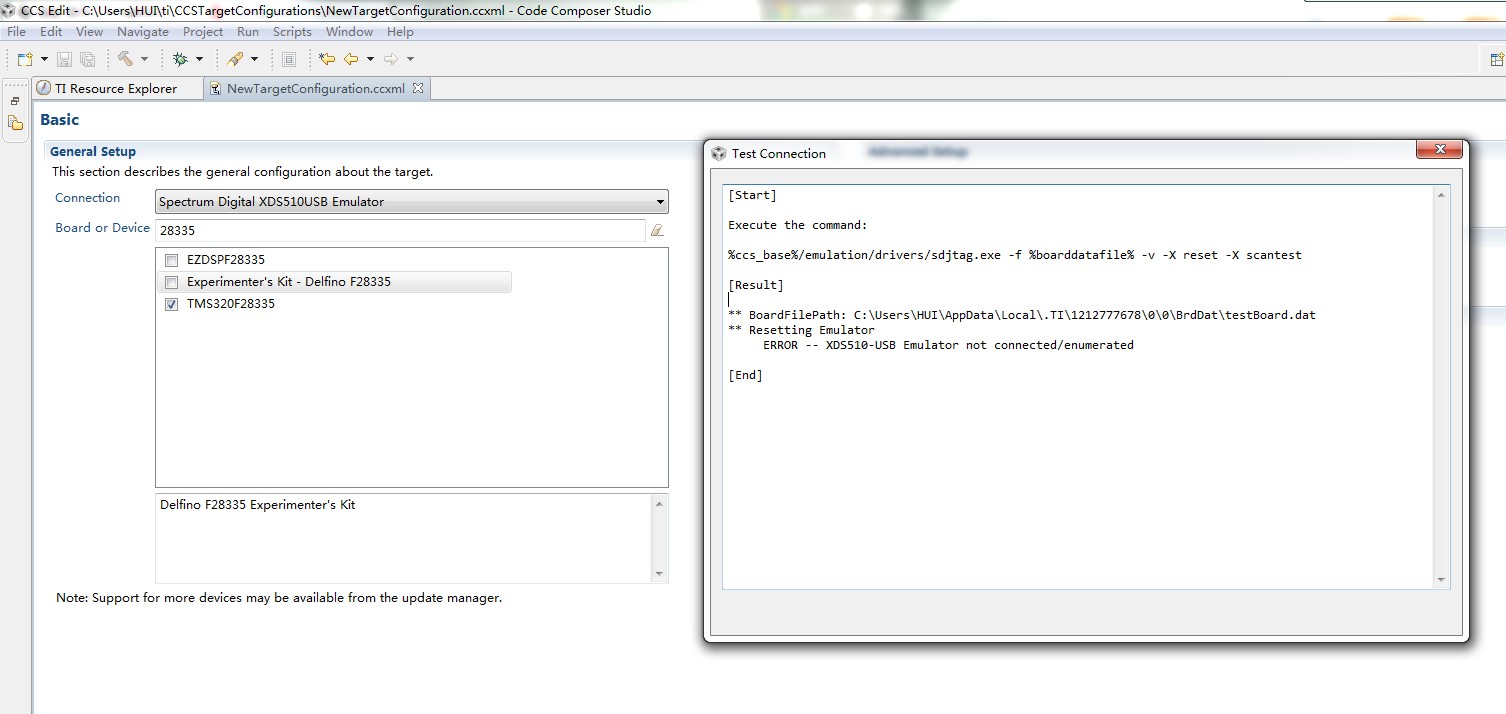
Task: Click the Back navigation arrow icon
Action: (x=351, y=60)
